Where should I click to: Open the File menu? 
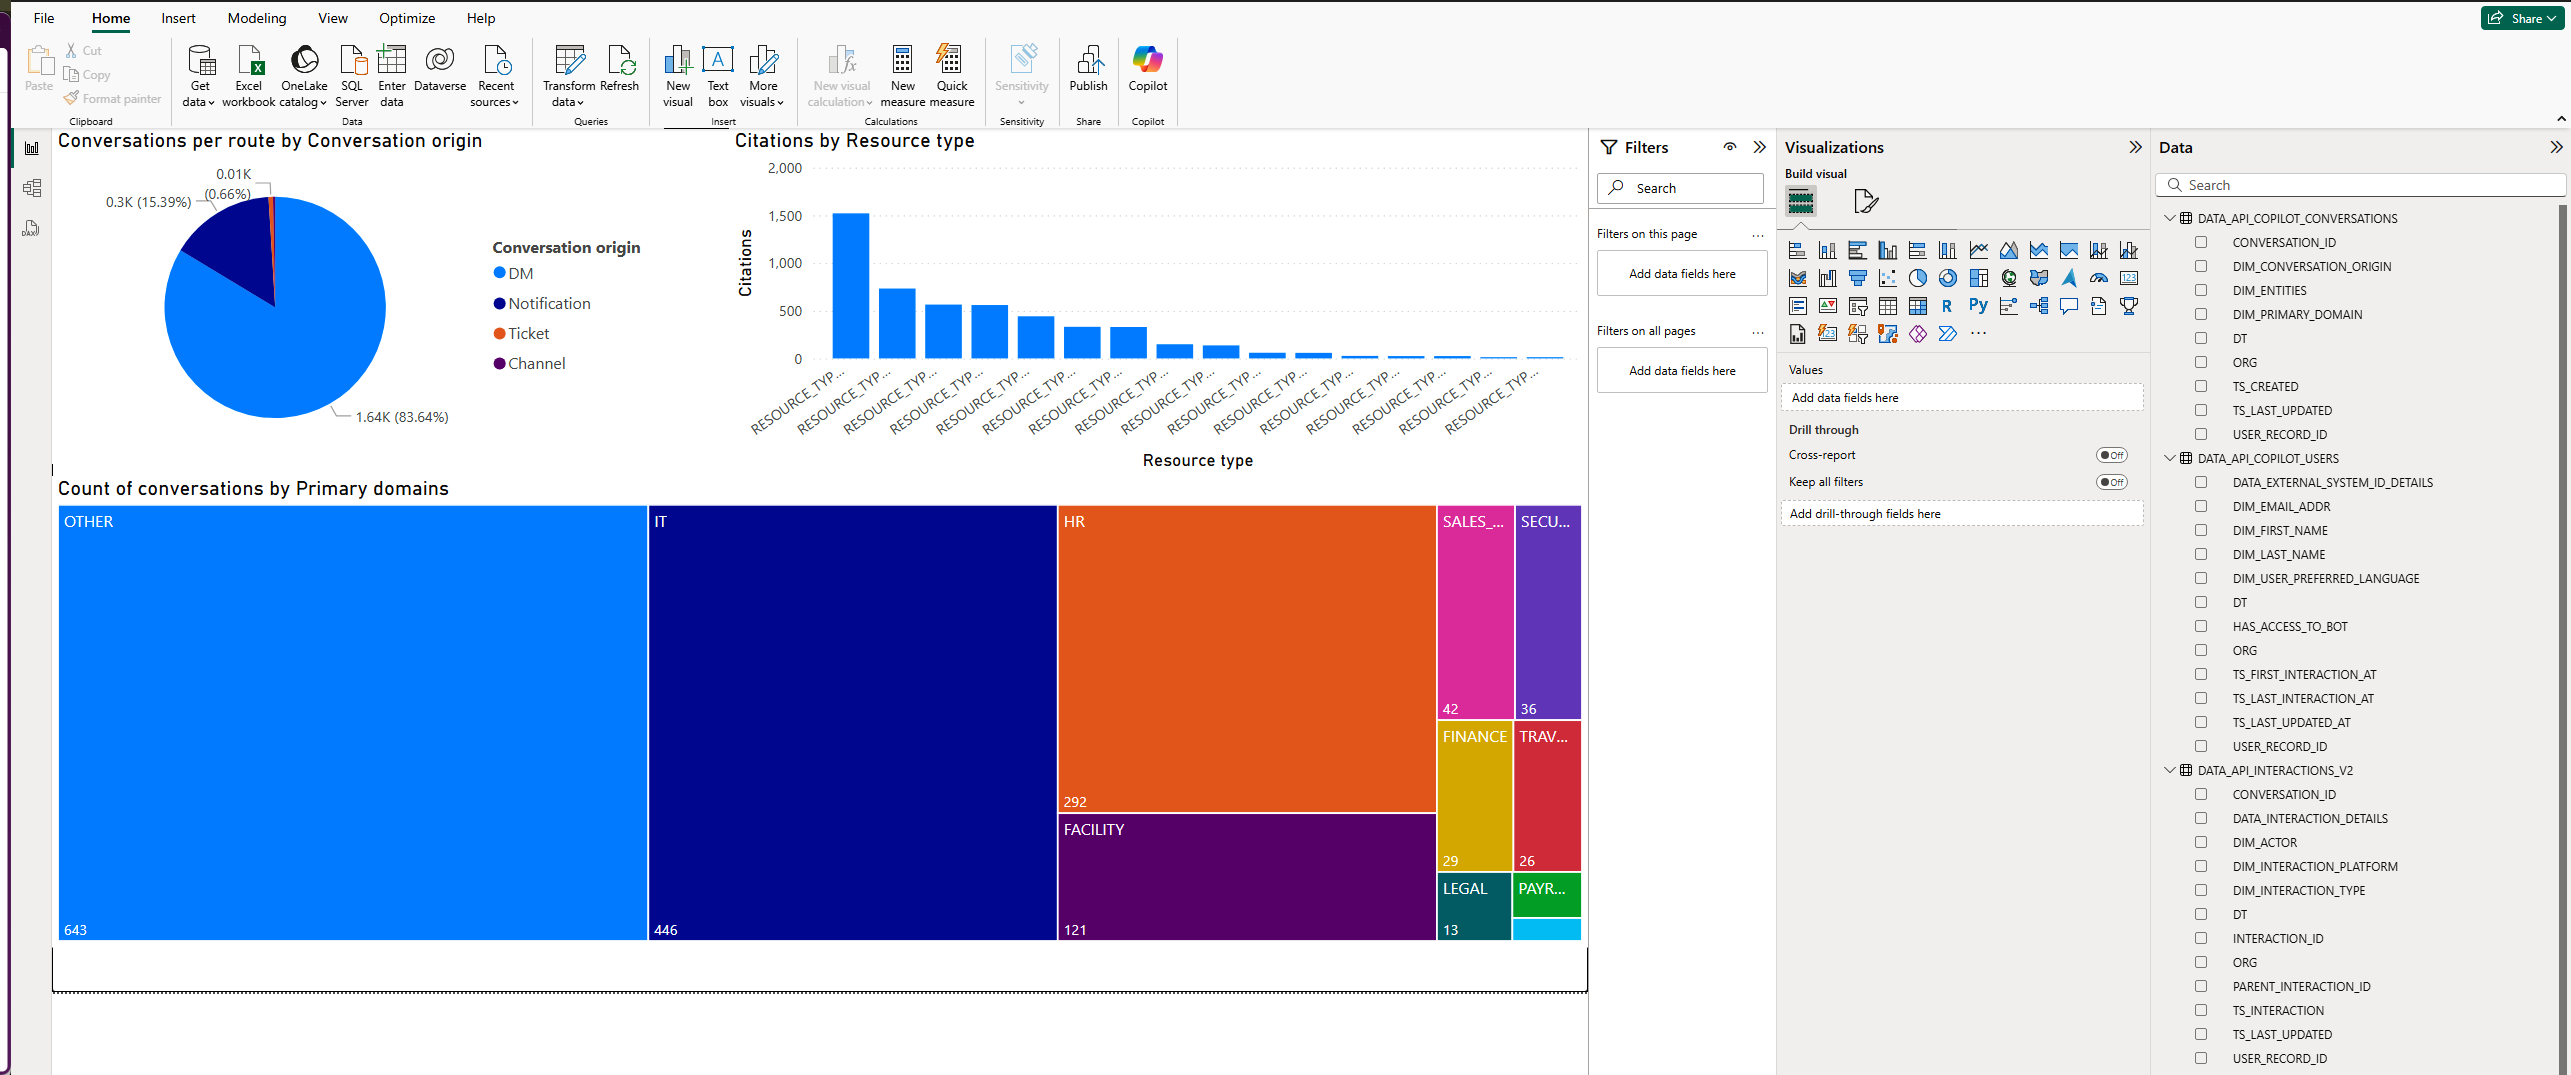click(x=44, y=18)
